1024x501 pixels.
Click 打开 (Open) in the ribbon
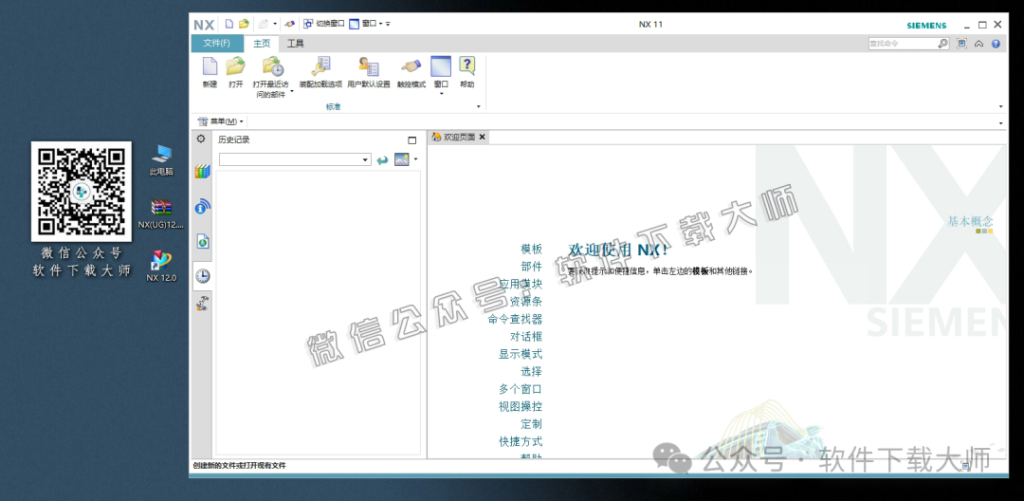point(236,73)
